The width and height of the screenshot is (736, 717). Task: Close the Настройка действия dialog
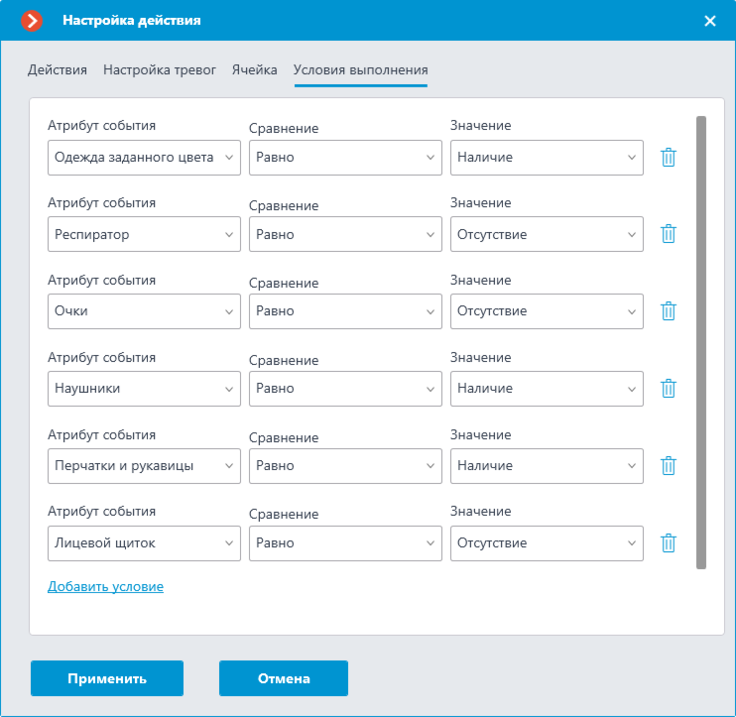tap(710, 21)
